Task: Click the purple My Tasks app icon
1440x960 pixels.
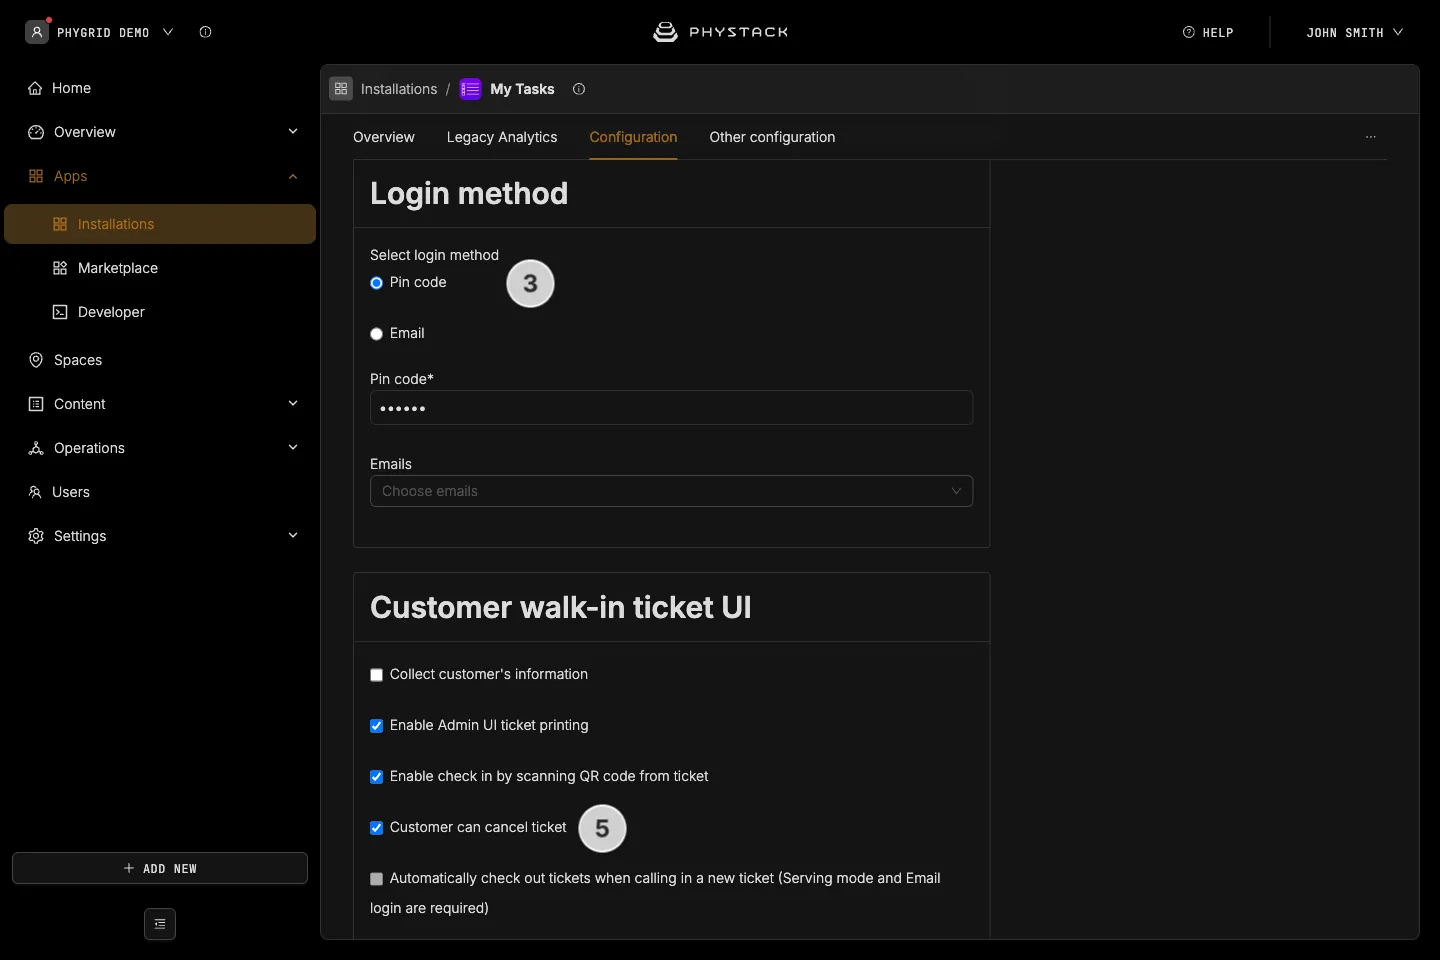Action: click(470, 89)
